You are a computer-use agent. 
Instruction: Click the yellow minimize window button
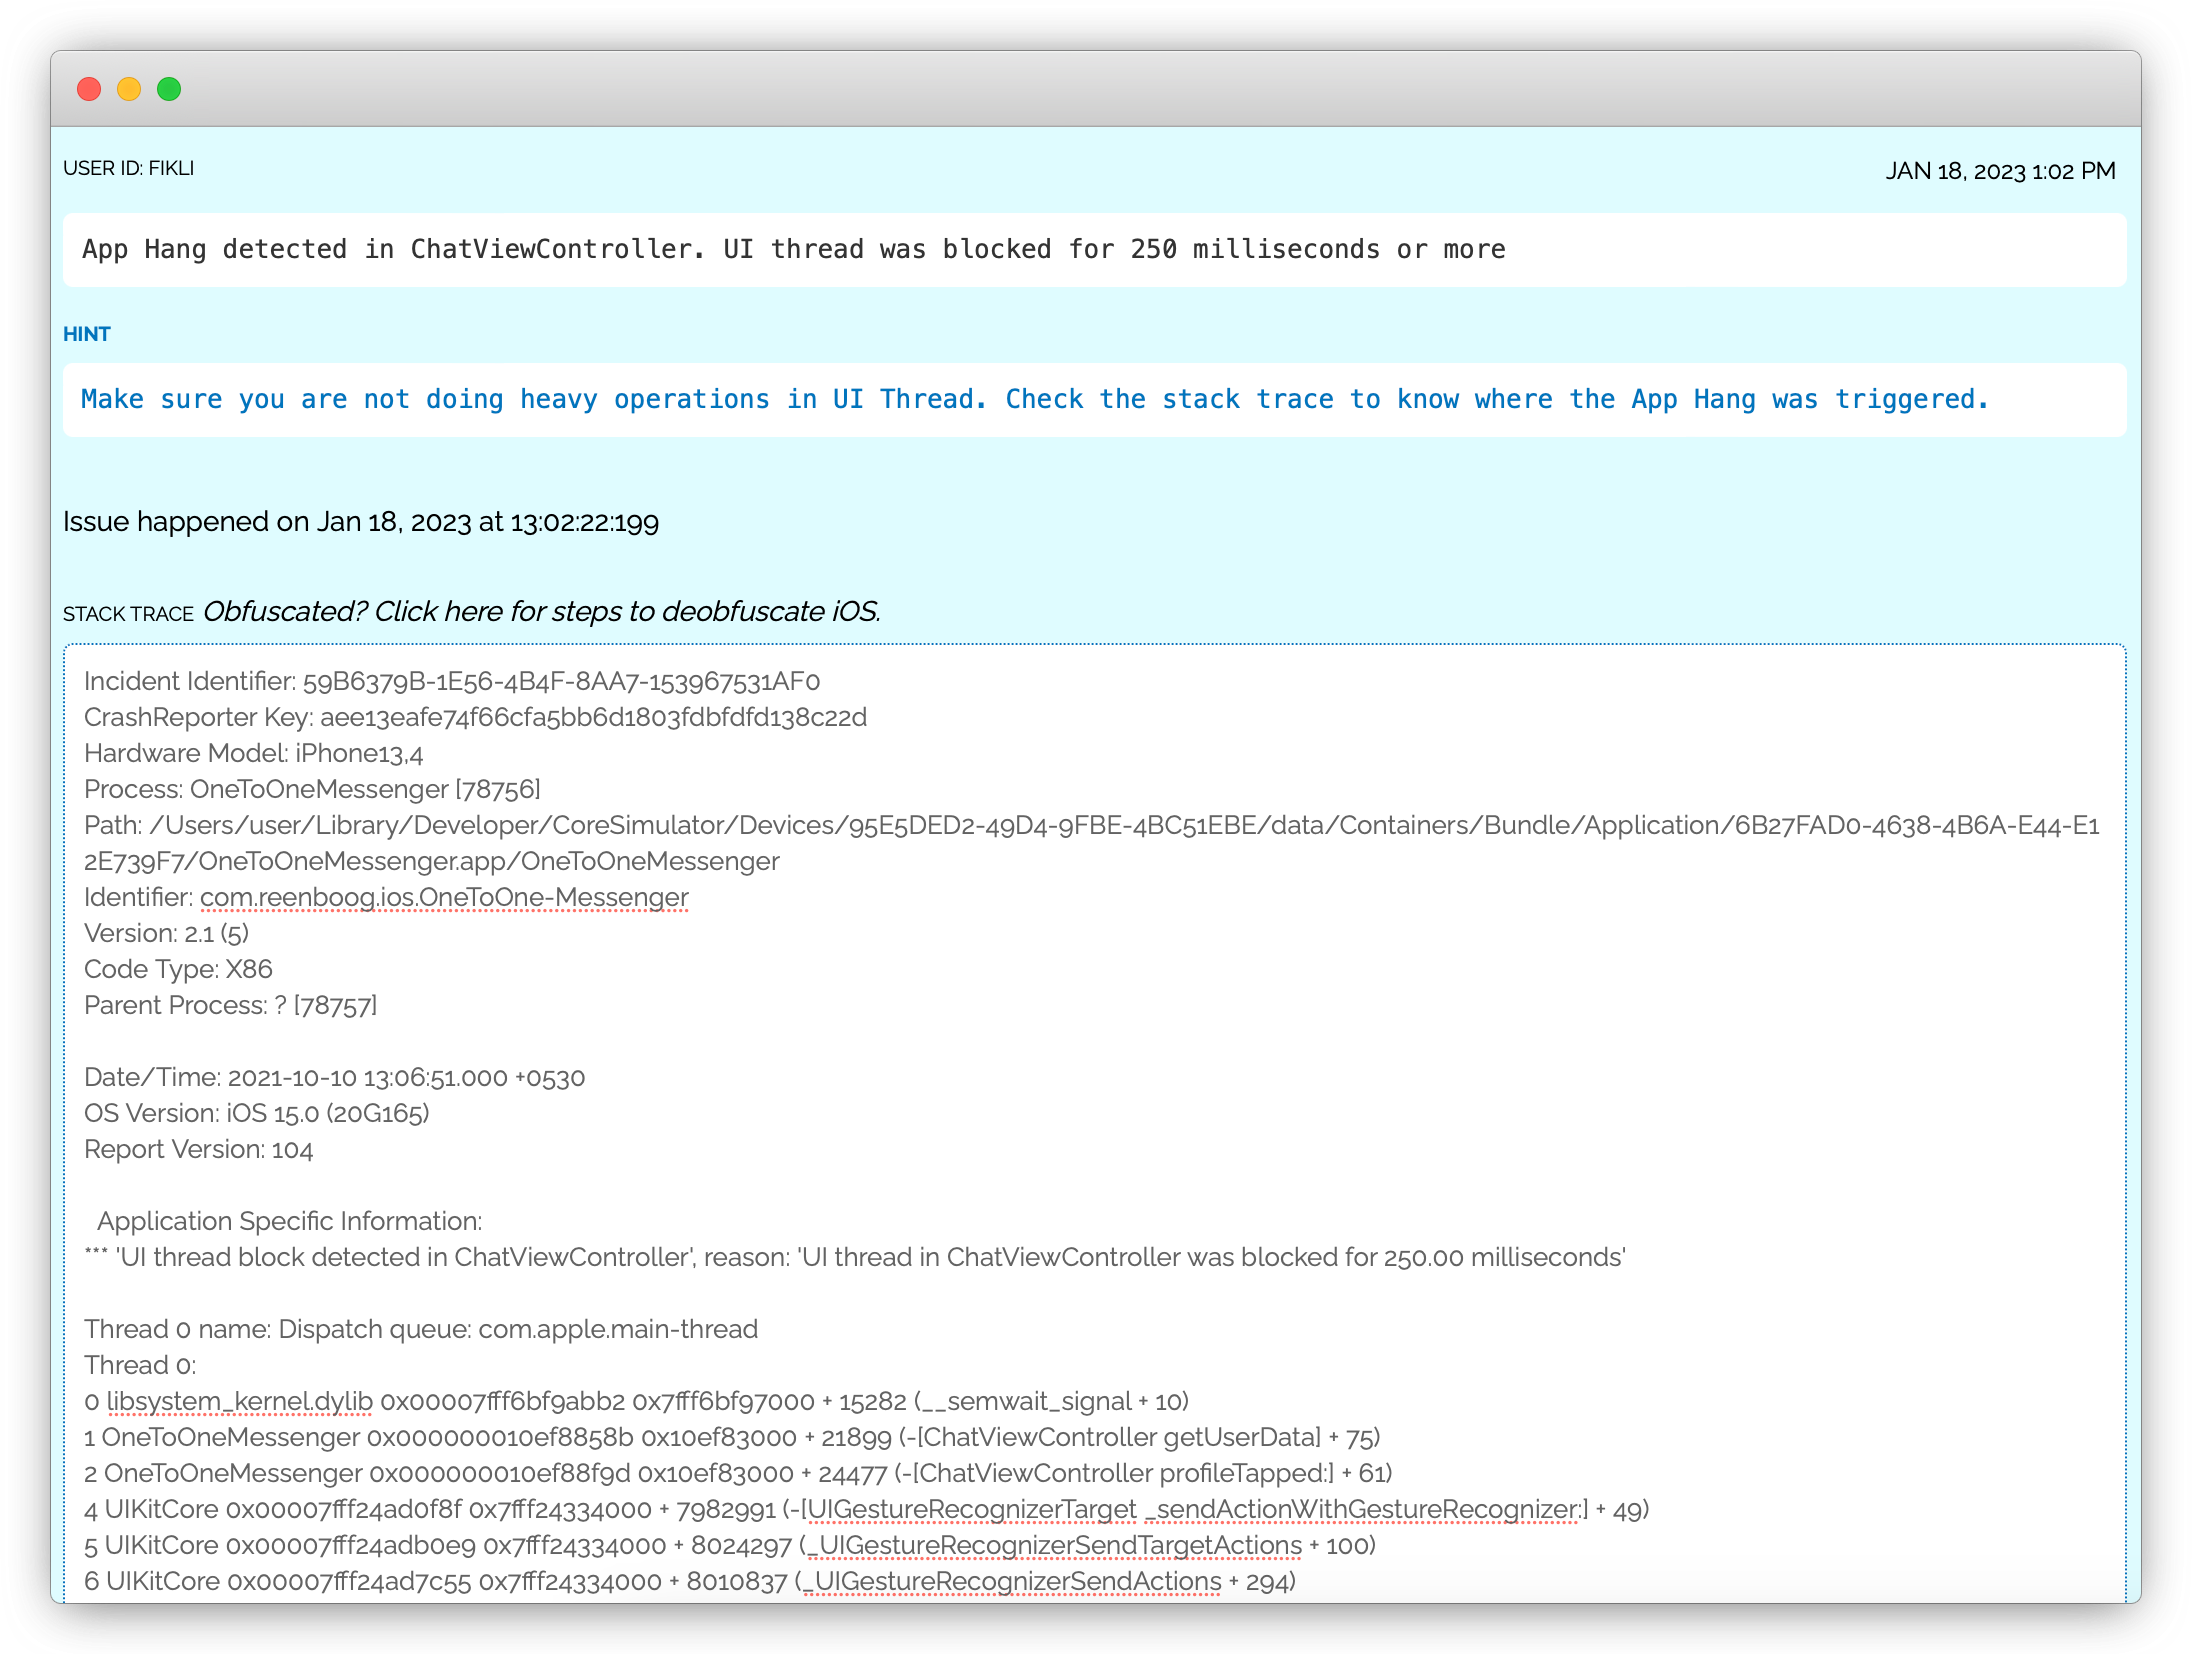[129, 89]
